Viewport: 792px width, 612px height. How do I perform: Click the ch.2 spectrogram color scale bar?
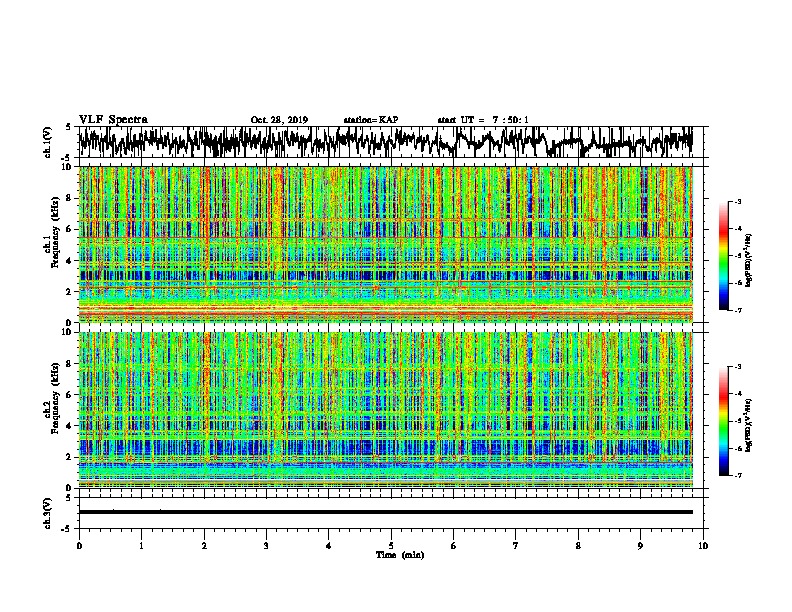coord(723,421)
